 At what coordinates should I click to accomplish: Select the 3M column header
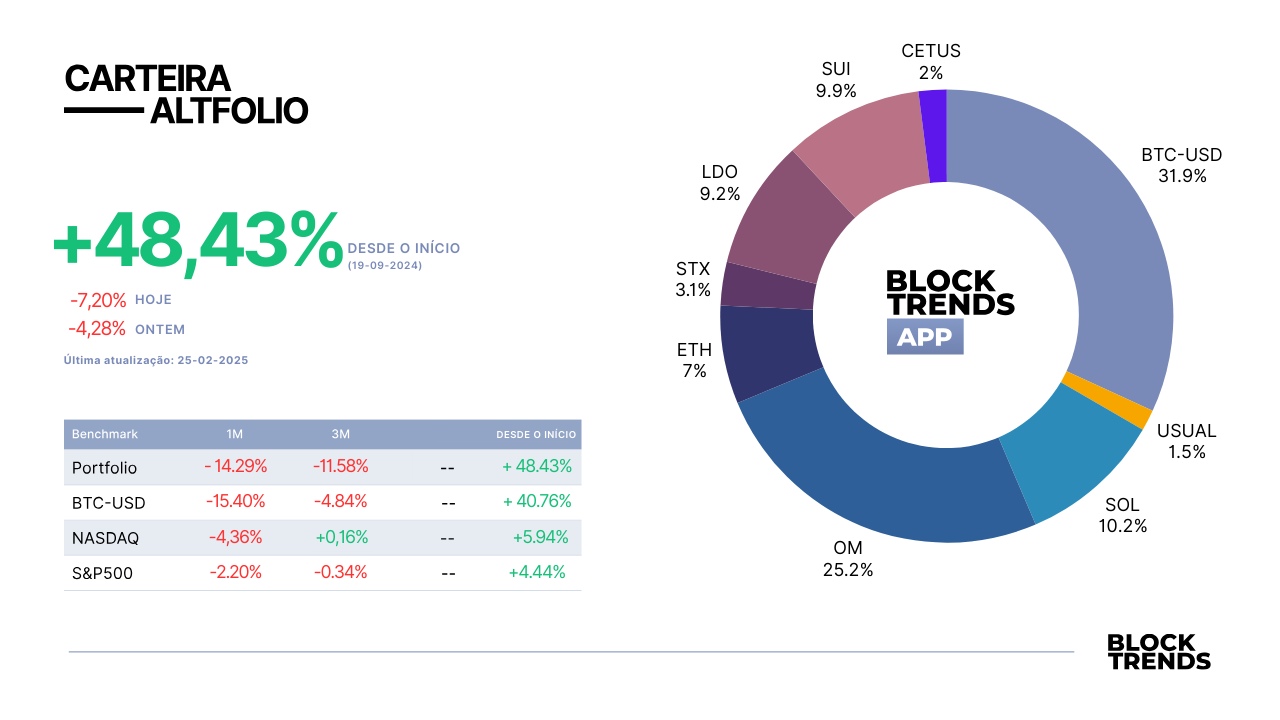point(341,434)
